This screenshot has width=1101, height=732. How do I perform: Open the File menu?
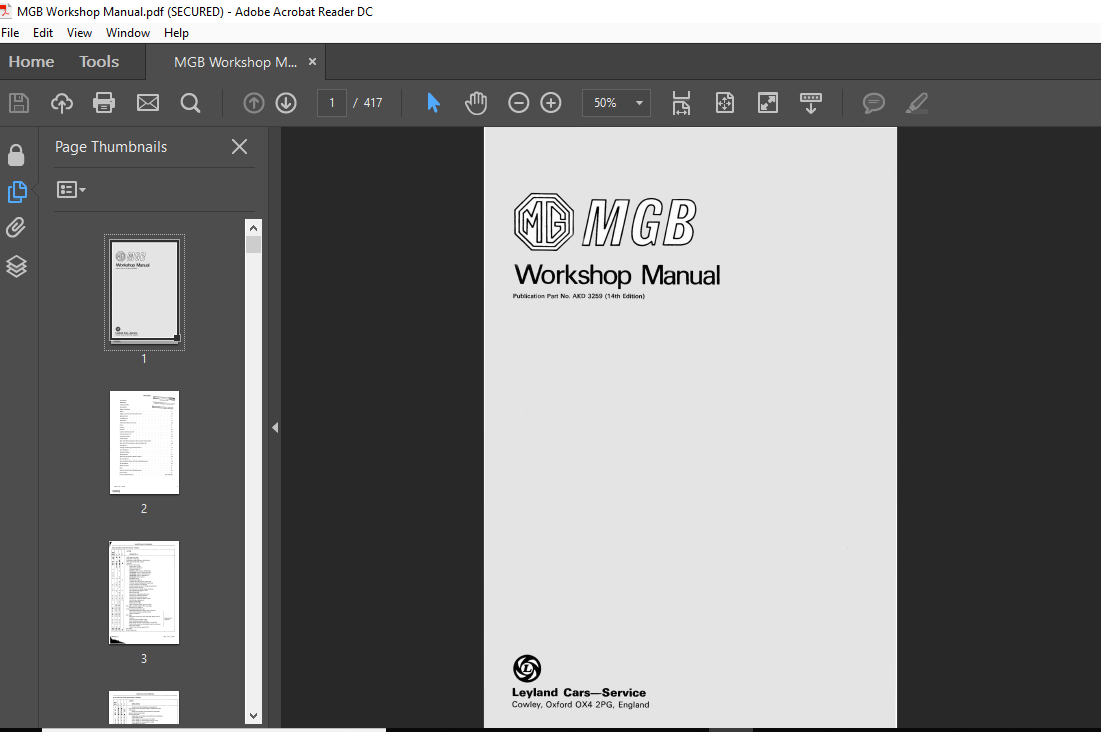pos(11,33)
